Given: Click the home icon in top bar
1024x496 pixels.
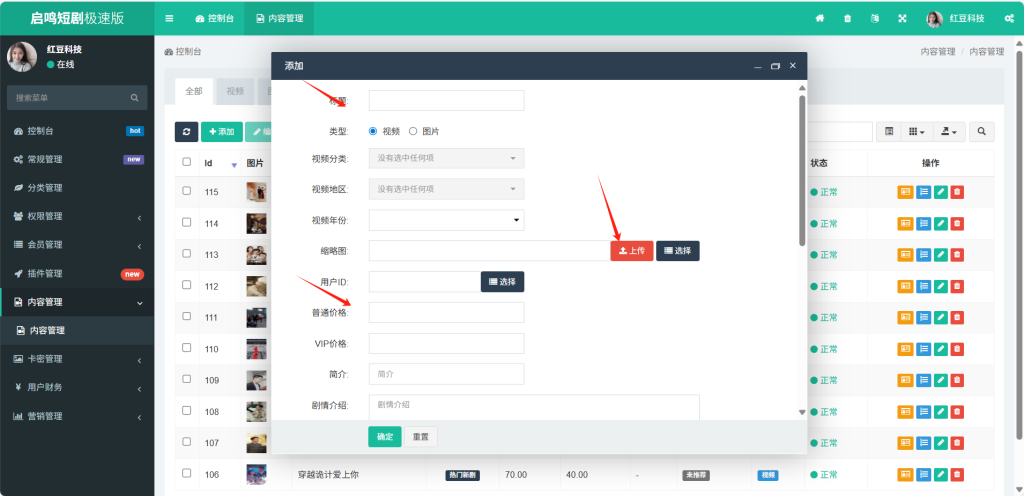Looking at the screenshot, I should tap(820, 19).
